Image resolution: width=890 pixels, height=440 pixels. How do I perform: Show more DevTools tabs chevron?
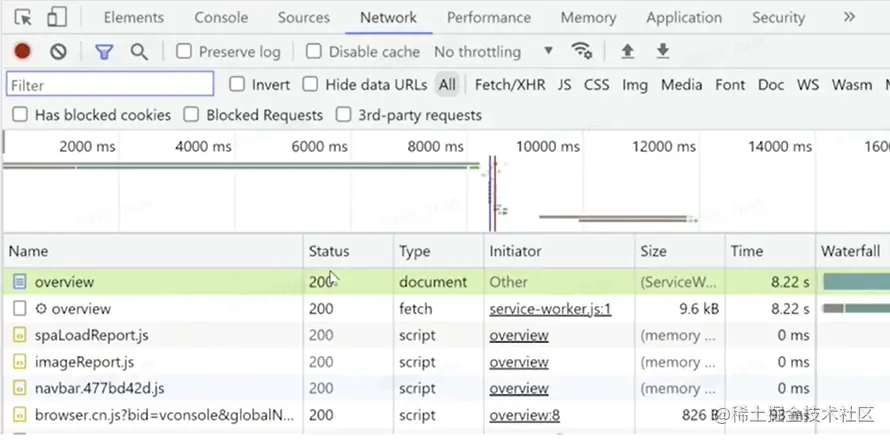(x=849, y=18)
